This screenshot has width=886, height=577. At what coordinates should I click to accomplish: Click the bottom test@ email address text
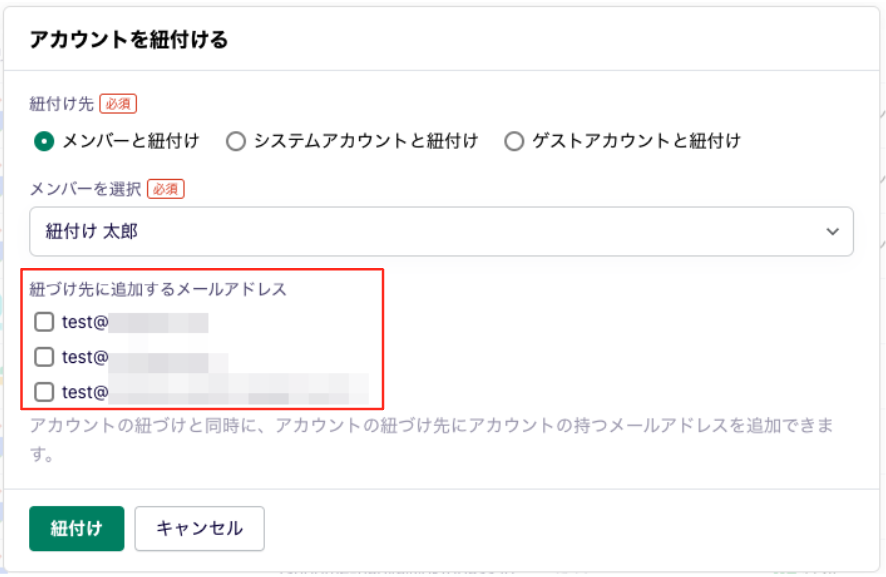coord(215,392)
